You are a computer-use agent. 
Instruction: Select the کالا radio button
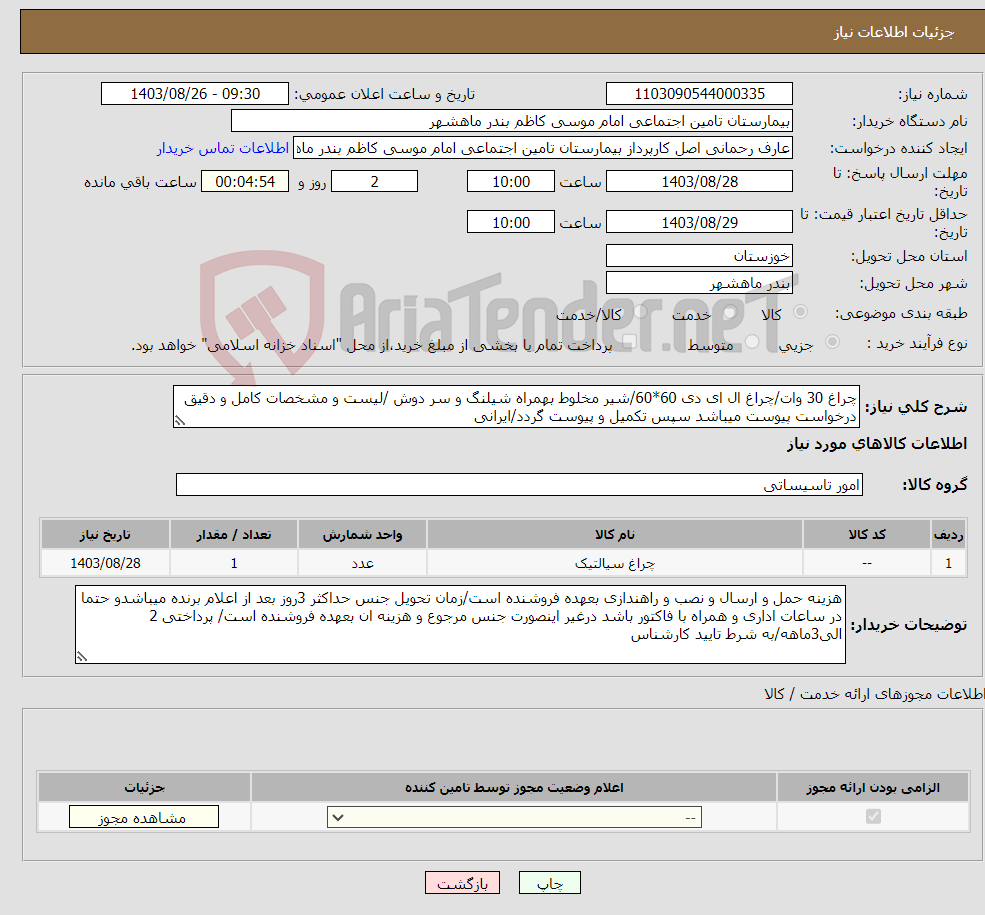(800, 311)
